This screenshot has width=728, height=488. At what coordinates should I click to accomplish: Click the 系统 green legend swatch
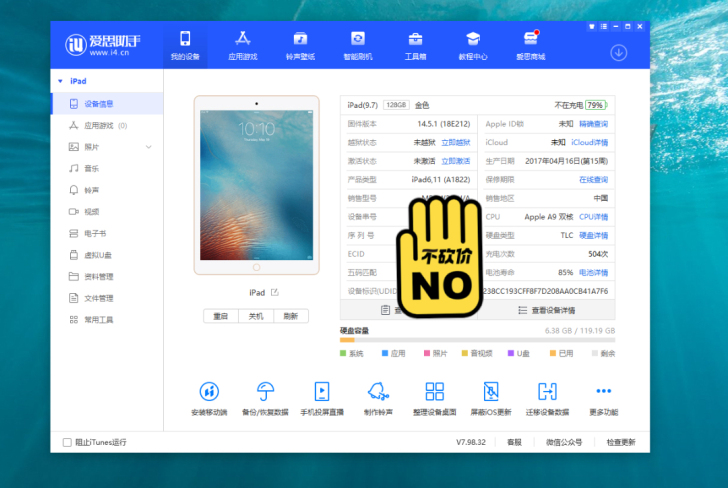343,353
